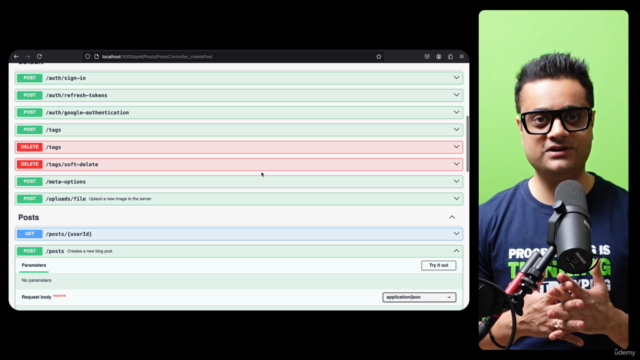Click the shield icon in the address bar

[x=87, y=57]
